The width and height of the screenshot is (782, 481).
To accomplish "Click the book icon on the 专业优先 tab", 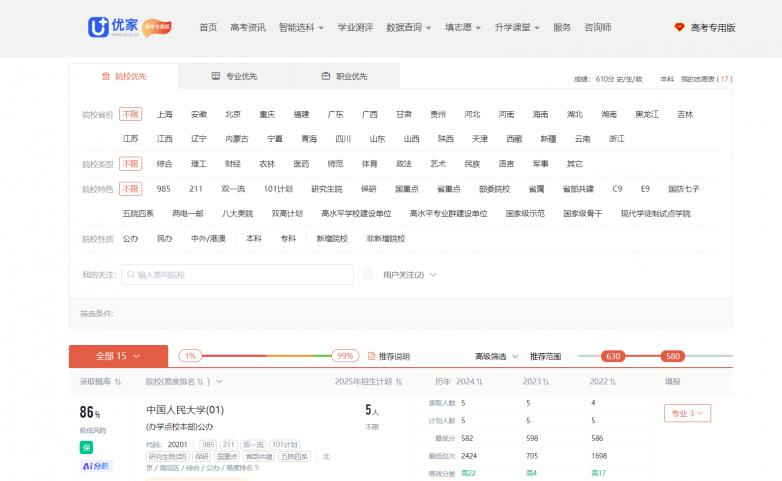I will coord(215,76).
